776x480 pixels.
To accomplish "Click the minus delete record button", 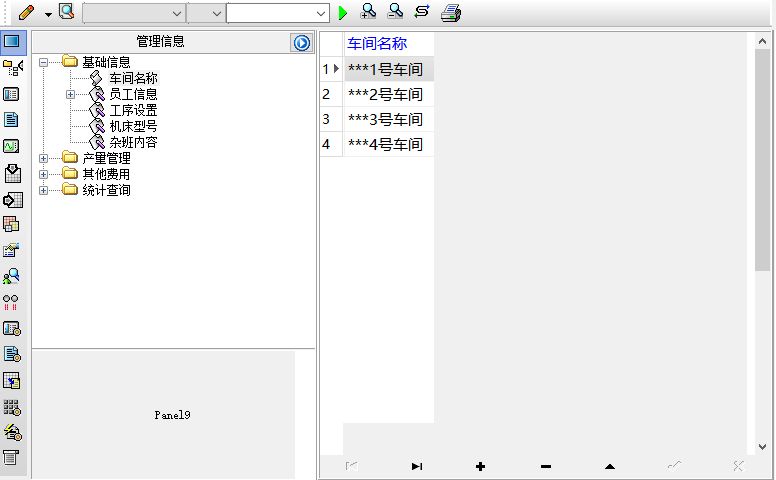I will [545, 466].
